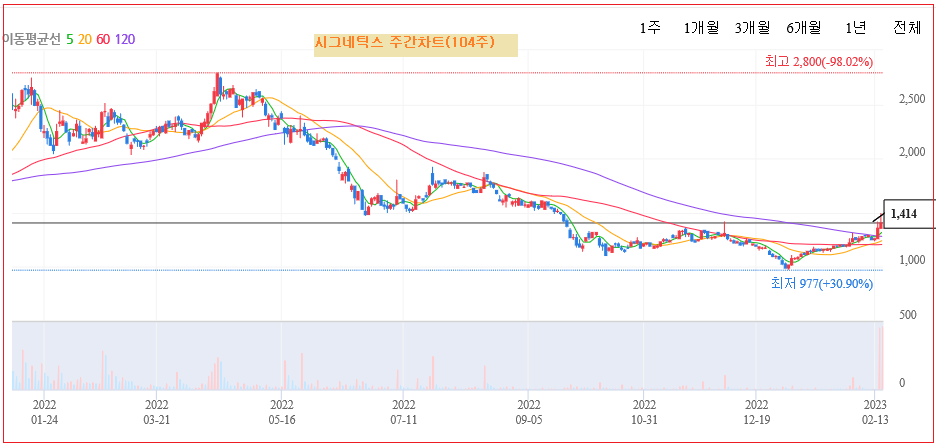Toggle the 5-period moving average
The height and width of the screenshot is (446, 936).
[70, 39]
